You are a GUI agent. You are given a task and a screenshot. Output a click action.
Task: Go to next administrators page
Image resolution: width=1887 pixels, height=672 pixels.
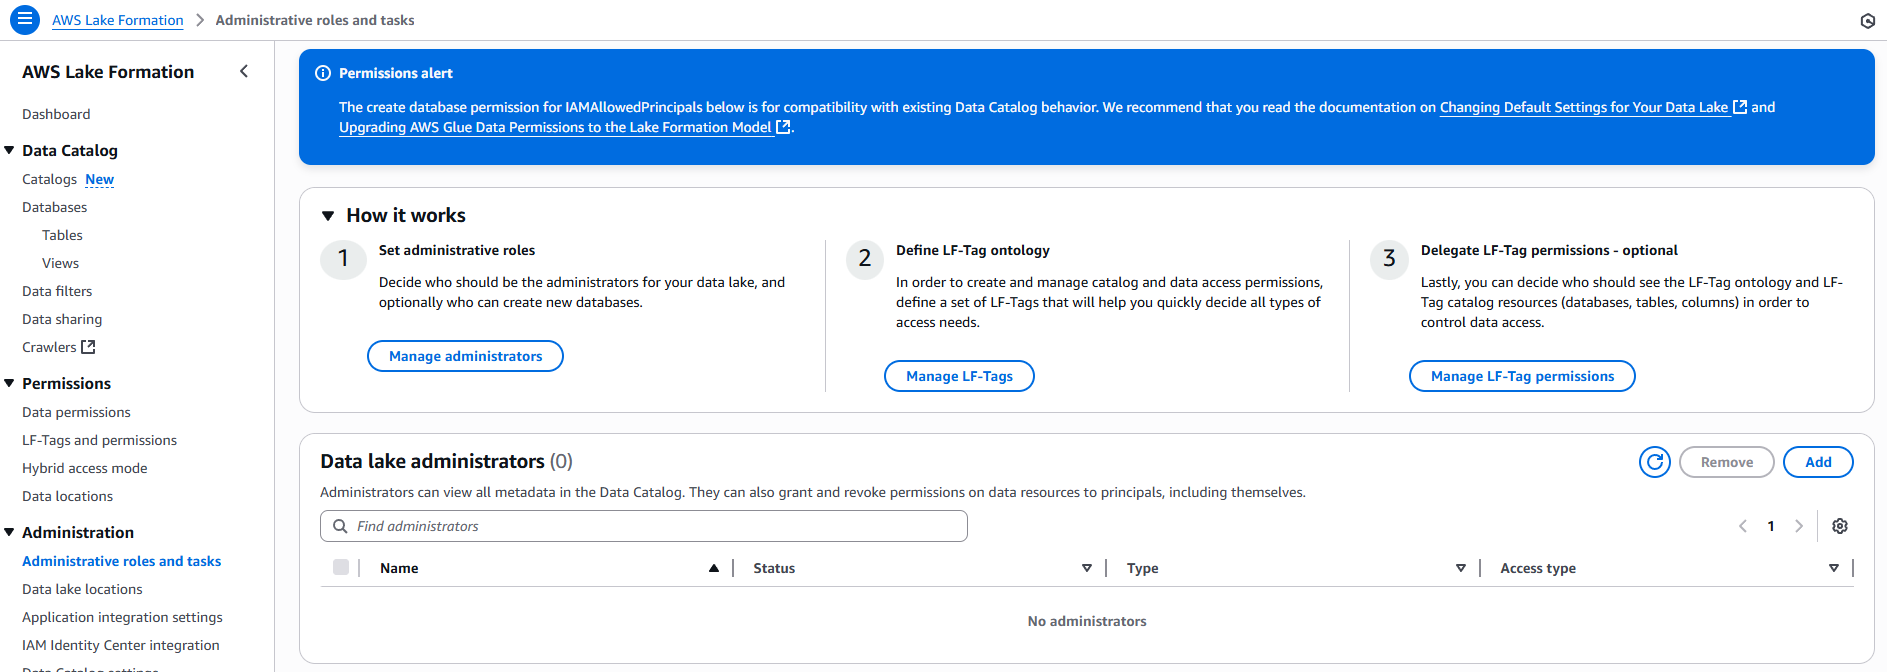[x=1798, y=526]
